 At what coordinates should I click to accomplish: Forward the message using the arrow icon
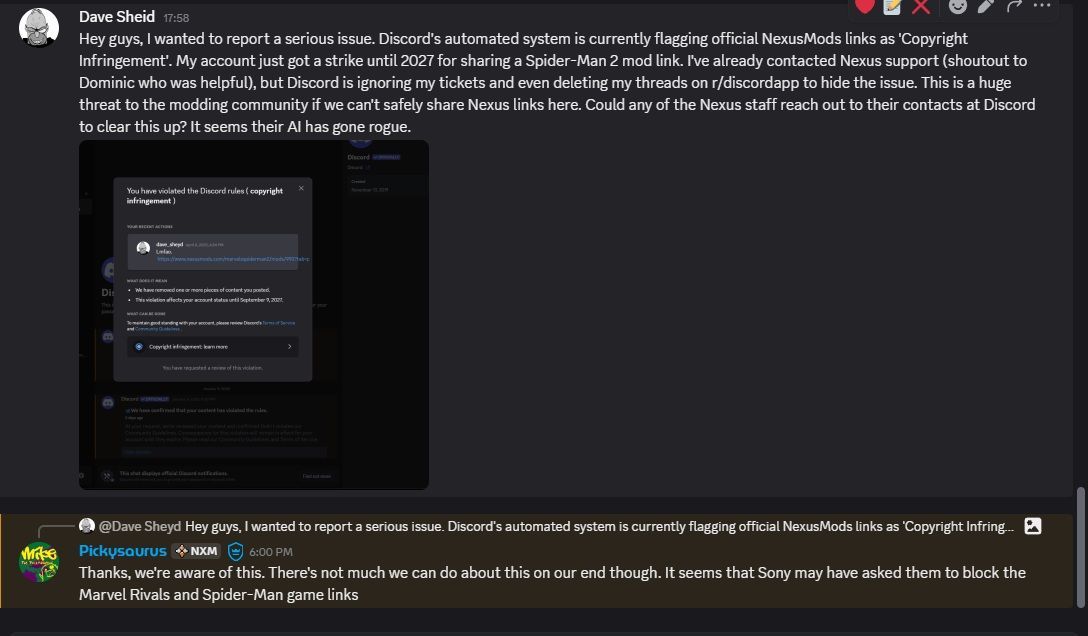[x=1014, y=6]
